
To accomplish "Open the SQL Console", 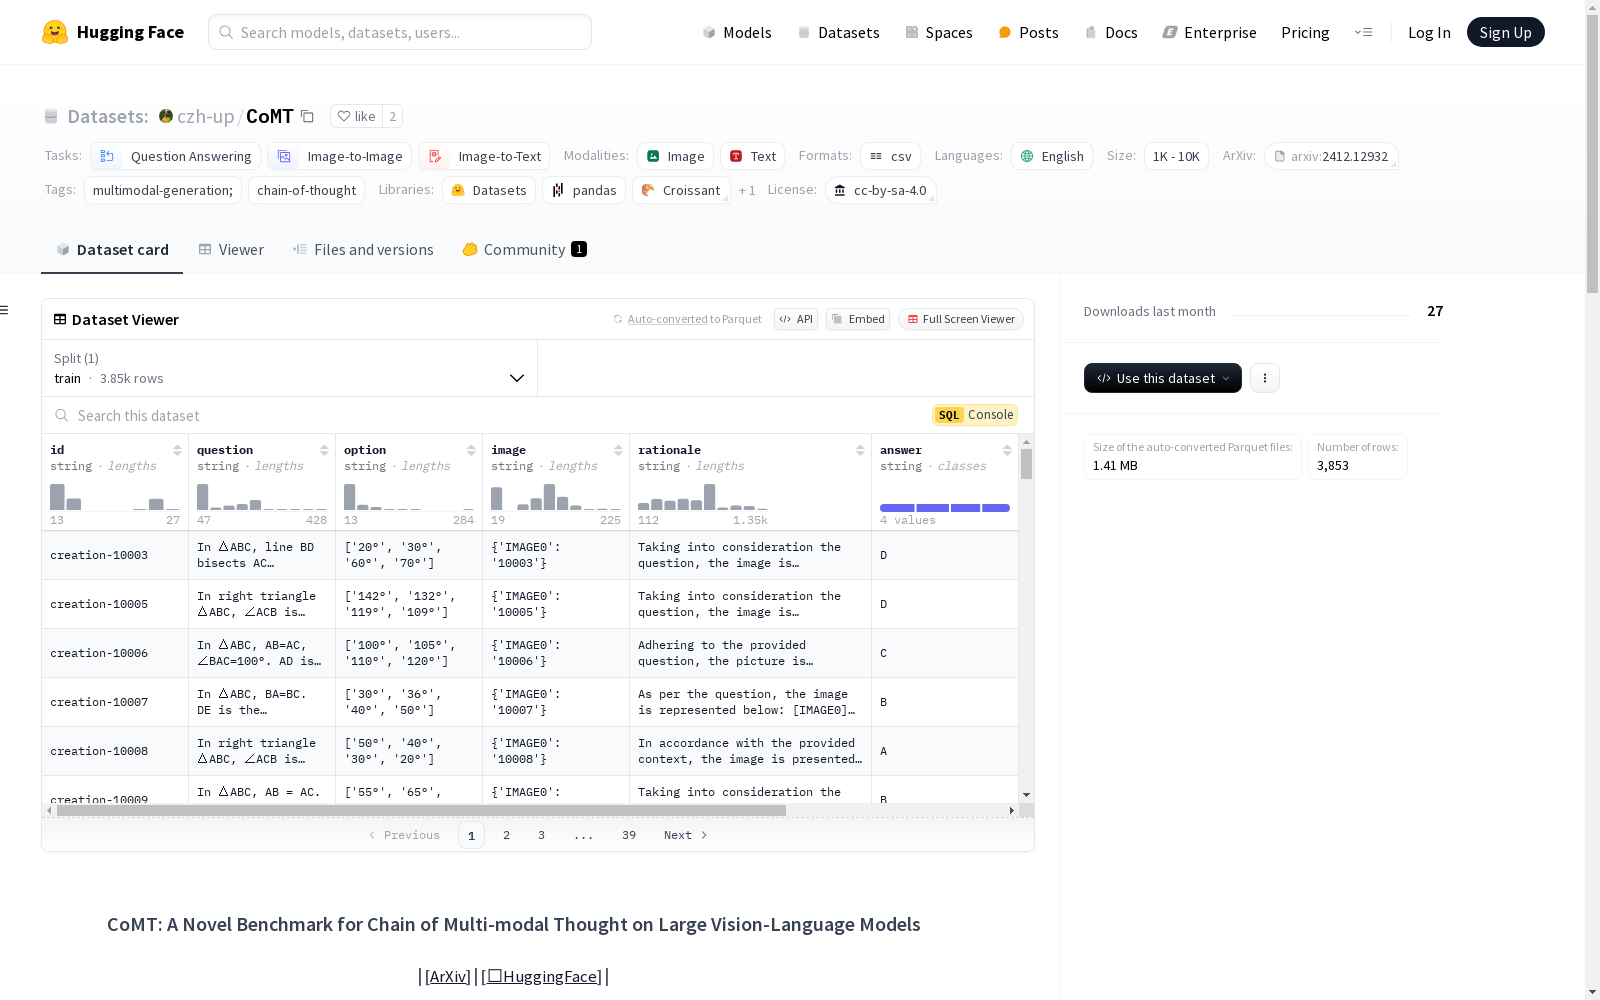I will (975, 415).
